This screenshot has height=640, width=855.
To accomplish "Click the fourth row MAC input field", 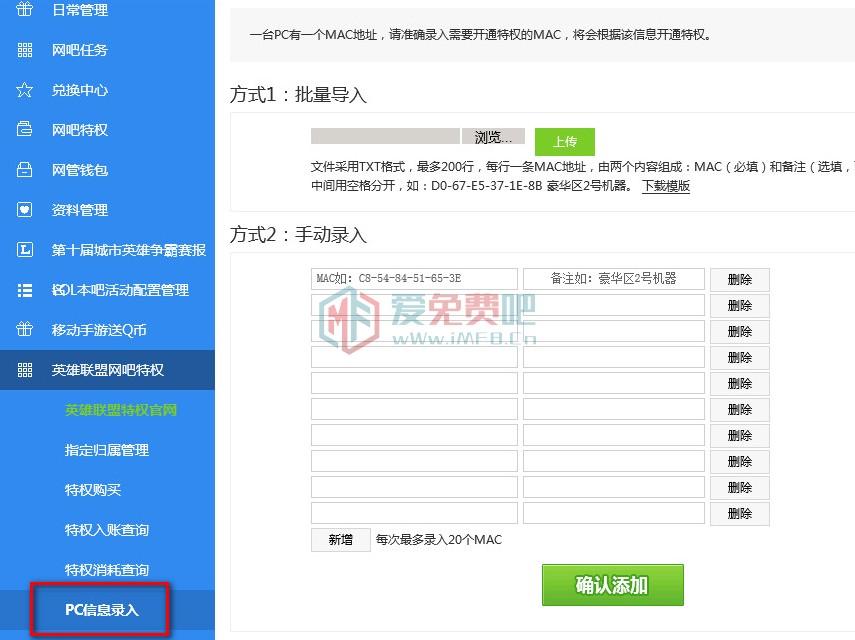I will point(414,357).
